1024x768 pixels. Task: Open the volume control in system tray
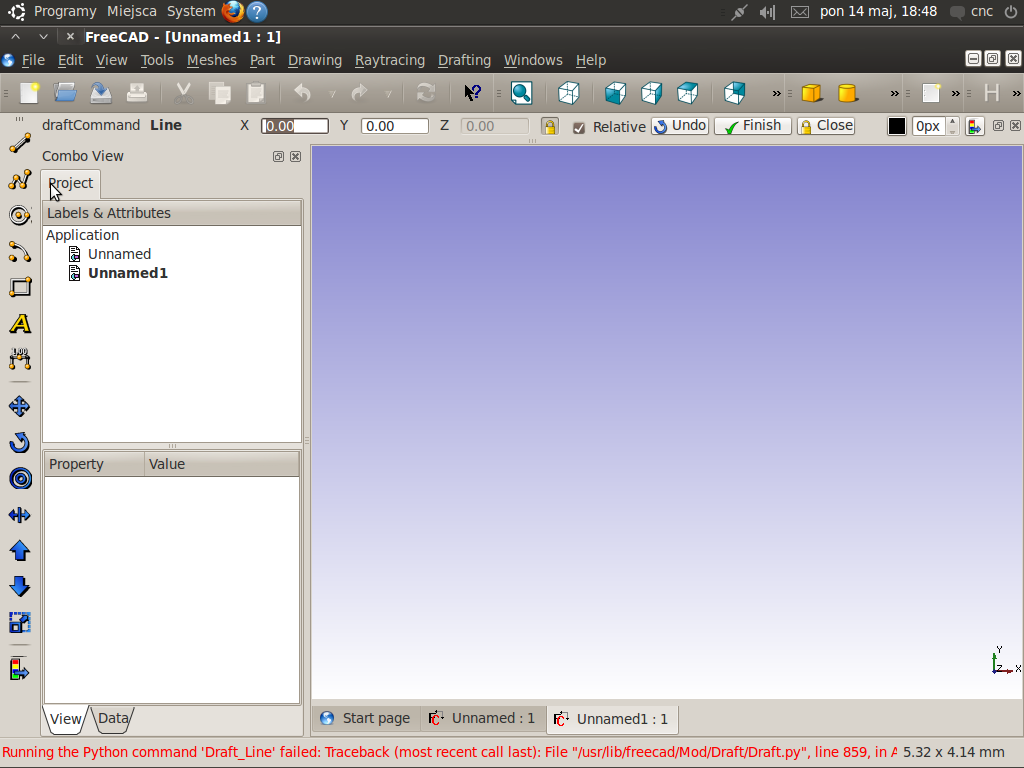[767, 12]
